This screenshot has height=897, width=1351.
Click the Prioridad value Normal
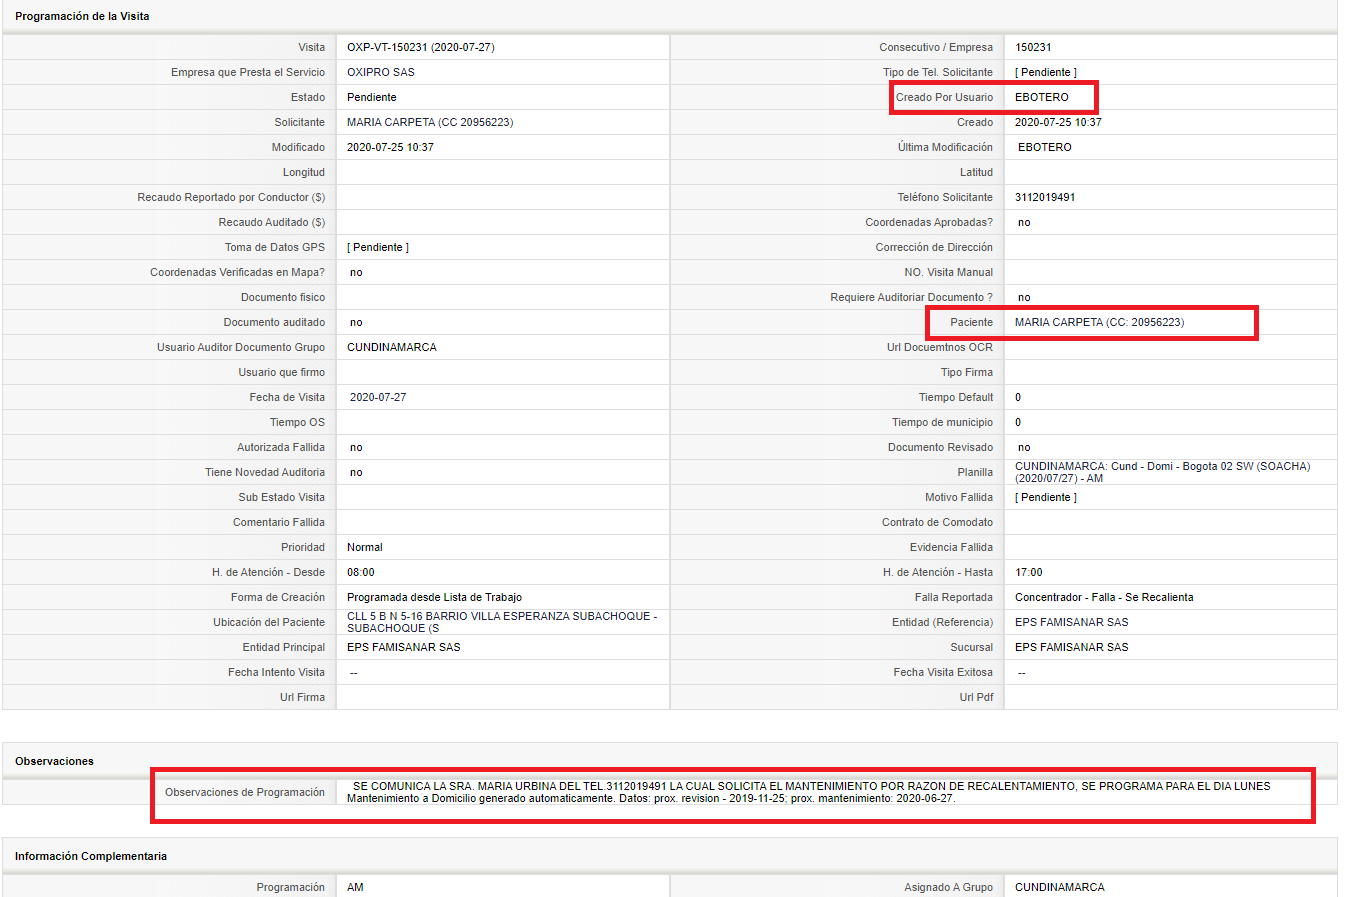coord(365,547)
